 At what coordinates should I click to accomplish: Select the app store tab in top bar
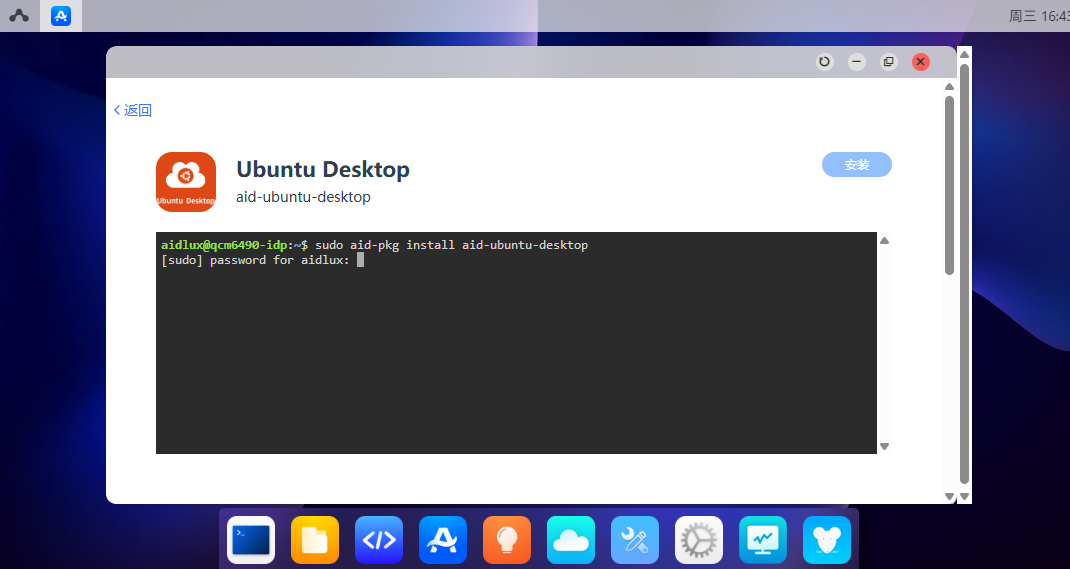61,16
